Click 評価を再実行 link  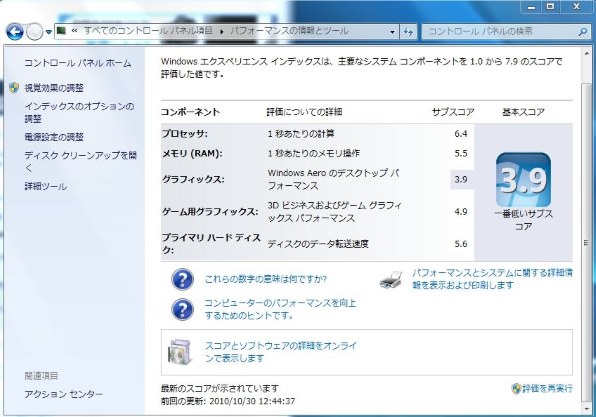(547, 388)
